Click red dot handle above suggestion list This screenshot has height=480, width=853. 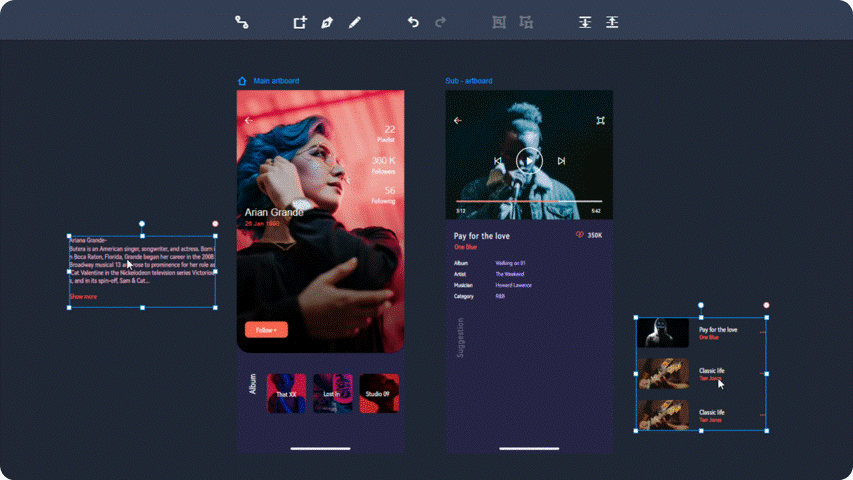767,305
